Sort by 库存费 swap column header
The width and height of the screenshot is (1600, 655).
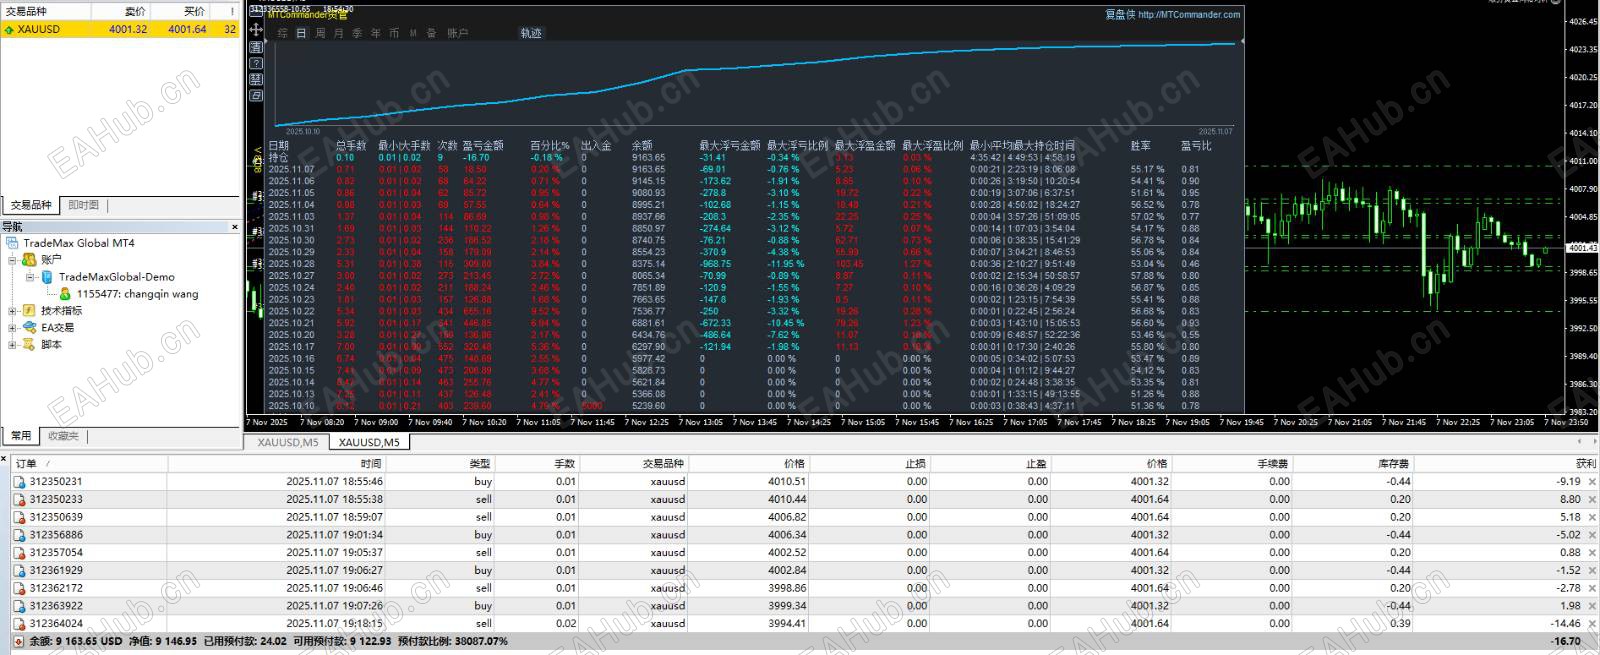[1353, 464]
